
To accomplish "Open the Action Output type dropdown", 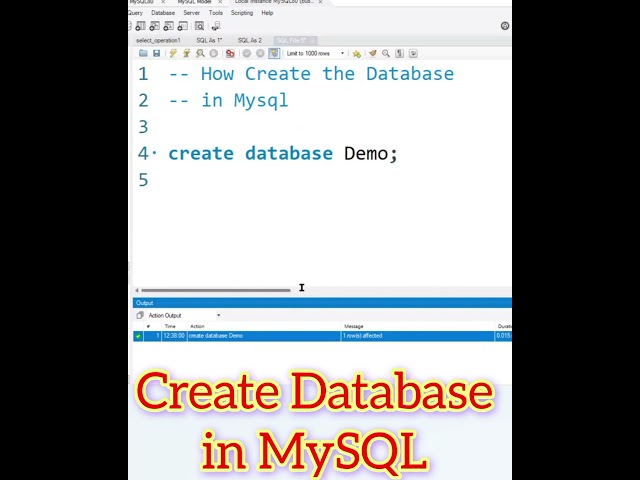I will (x=184, y=315).
